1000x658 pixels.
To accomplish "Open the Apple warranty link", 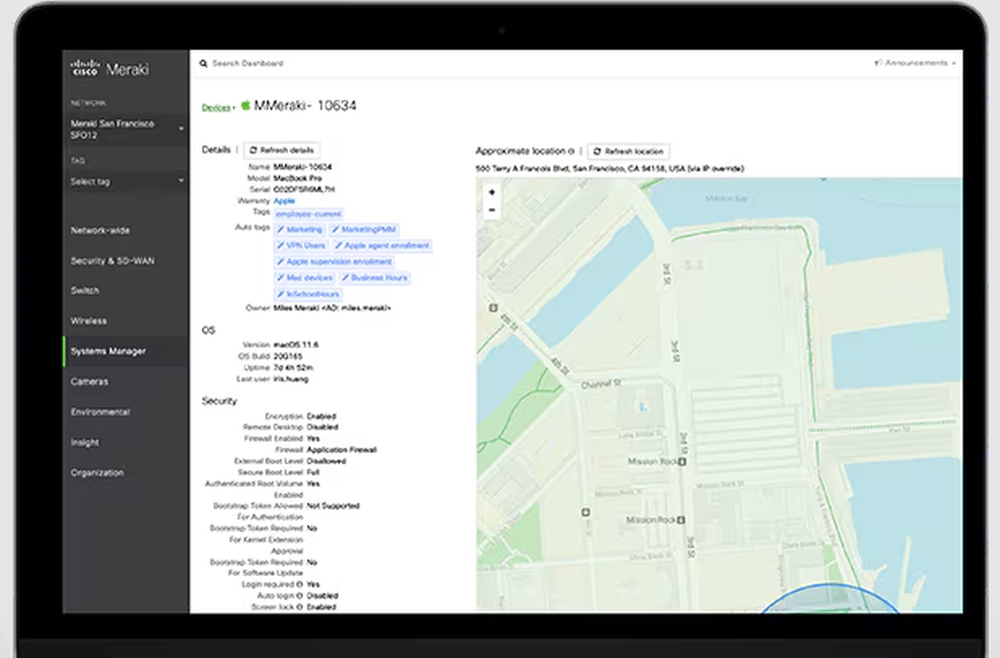I will (x=284, y=201).
